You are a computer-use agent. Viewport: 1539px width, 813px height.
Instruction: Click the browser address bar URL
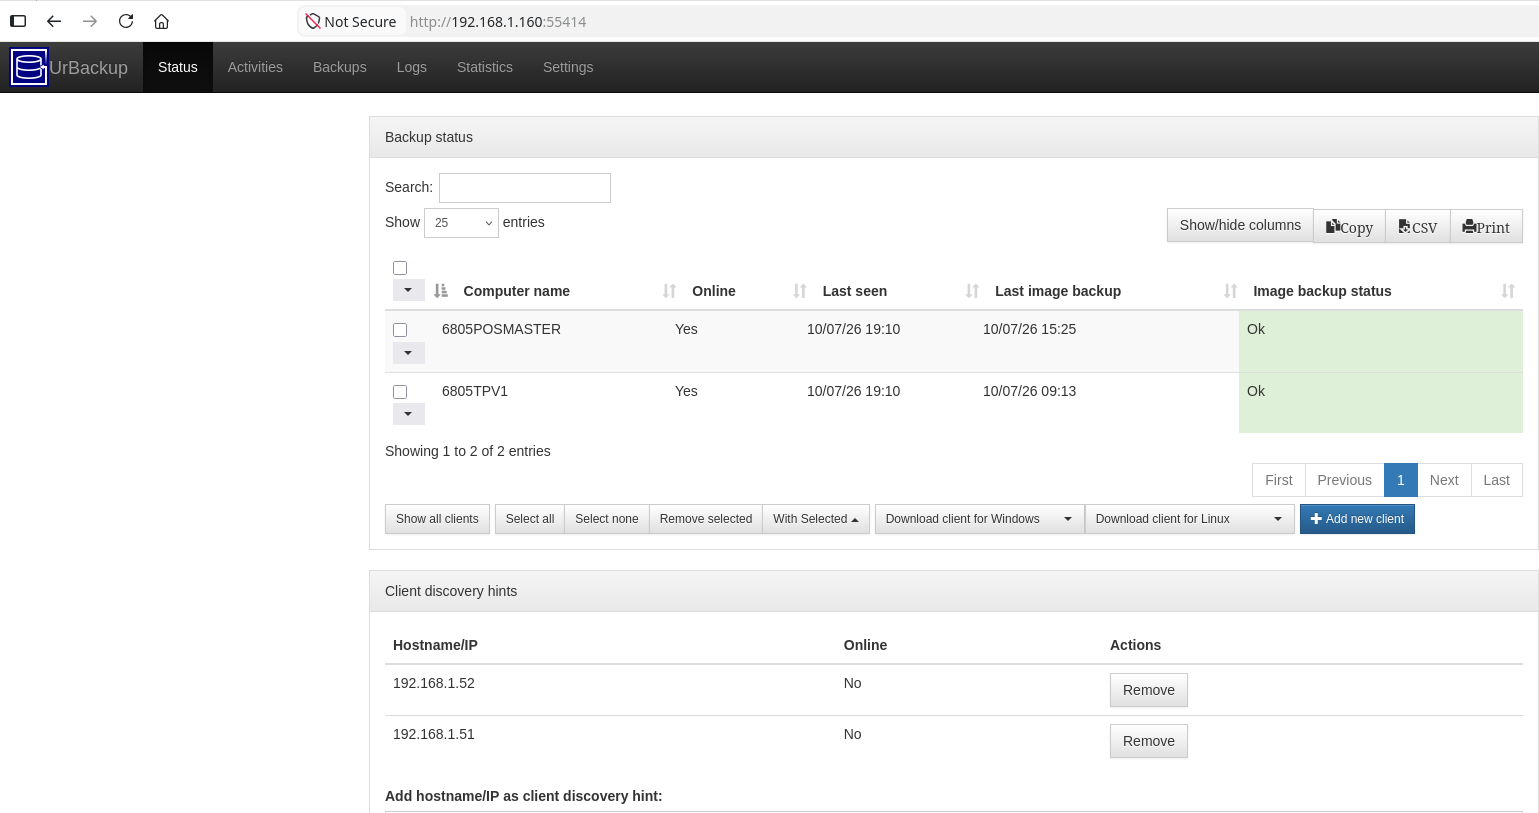[498, 22]
